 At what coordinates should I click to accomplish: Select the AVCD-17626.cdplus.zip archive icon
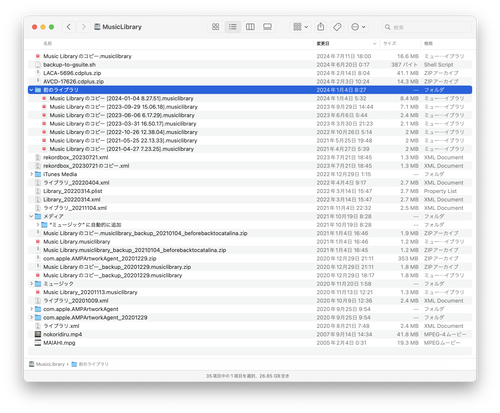[38, 81]
